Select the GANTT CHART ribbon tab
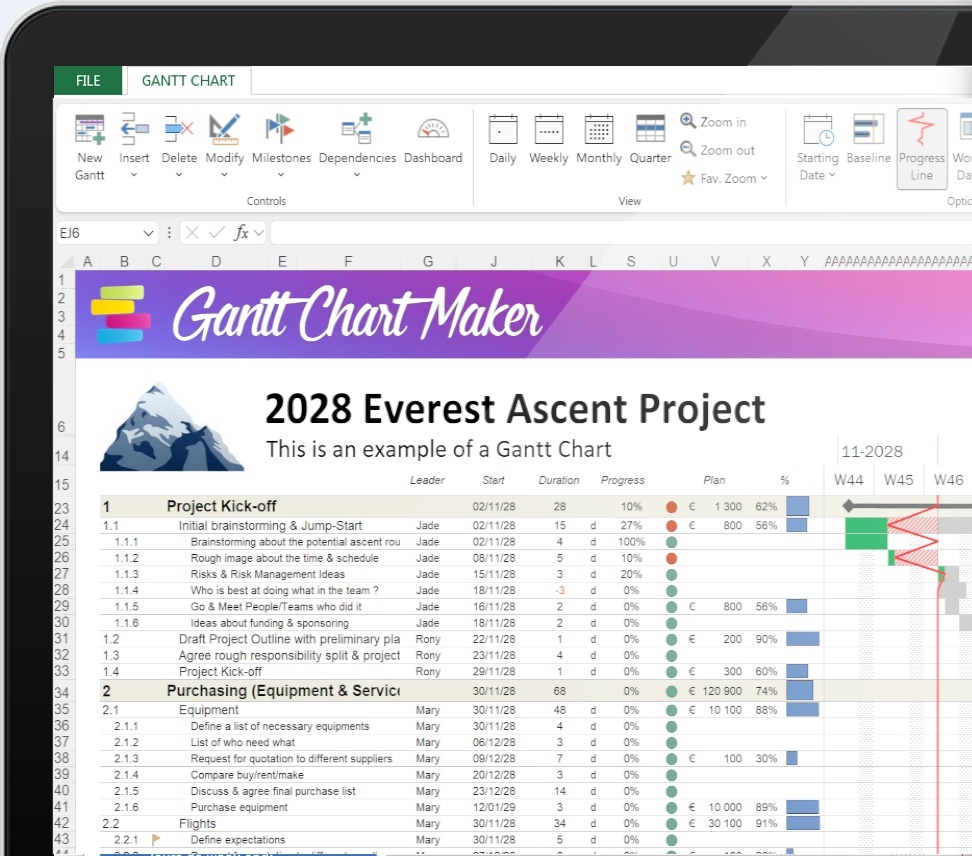This screenshot has height=856, width=972. (x=188, y=81)
